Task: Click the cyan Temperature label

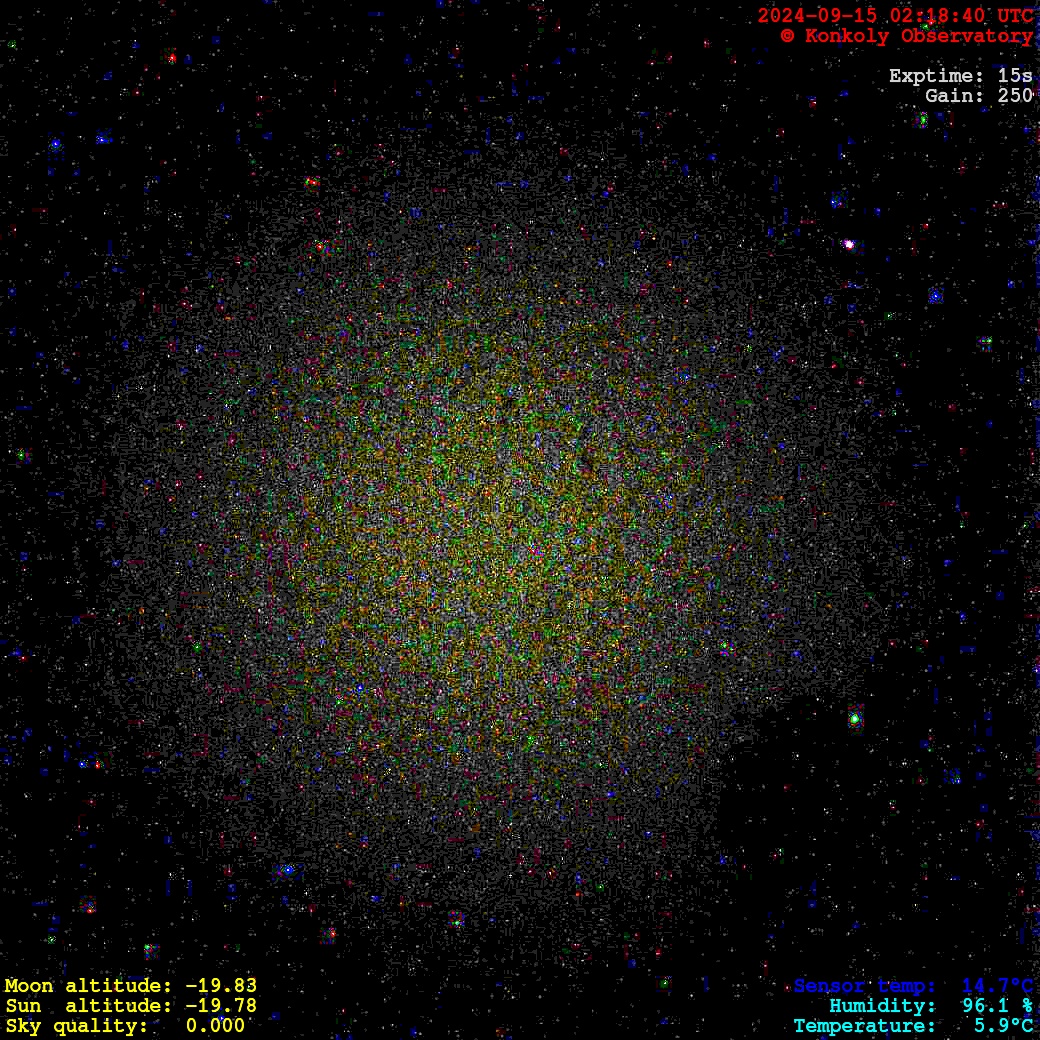Action: tap(865, 1026)
